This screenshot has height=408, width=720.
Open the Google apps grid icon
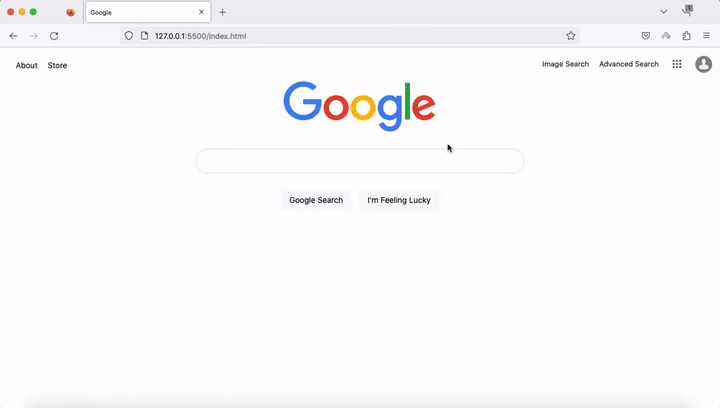click(x=677, y=64)
